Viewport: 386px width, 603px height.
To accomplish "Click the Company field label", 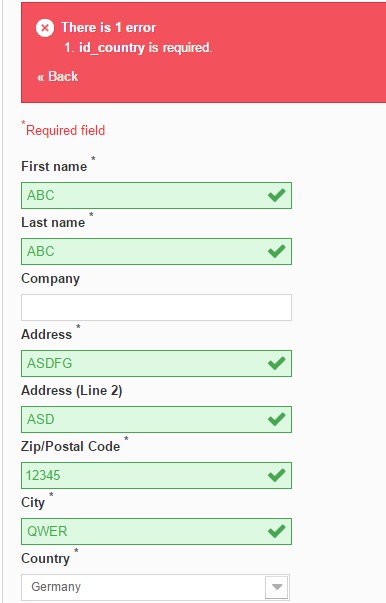I will coord(50,279).
